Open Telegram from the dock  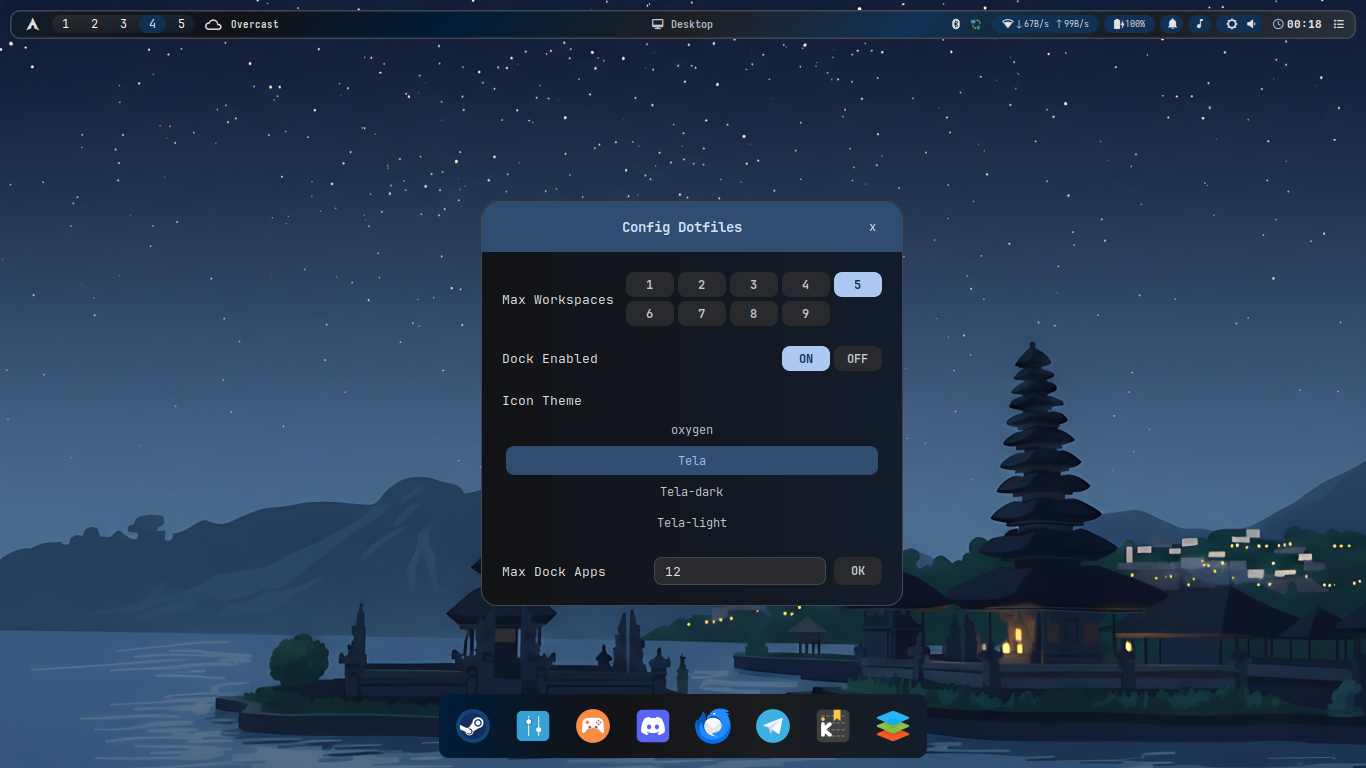(773, 726)
